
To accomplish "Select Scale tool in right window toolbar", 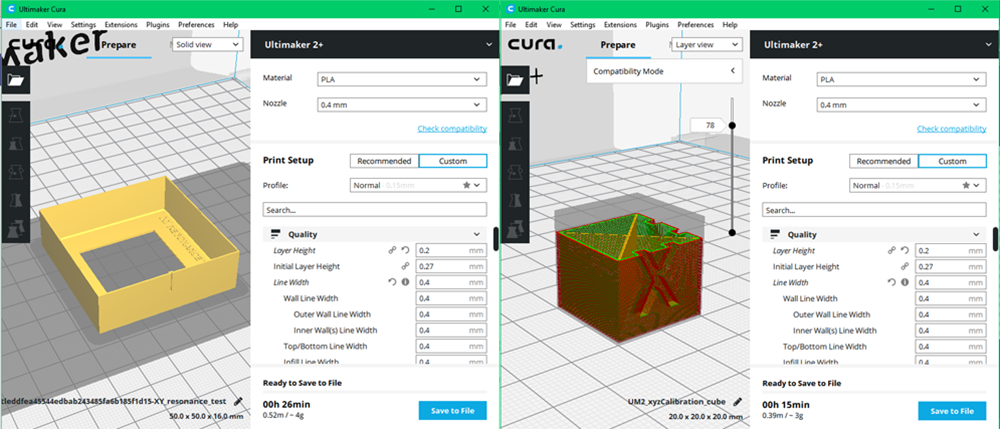I will [515, 144].
